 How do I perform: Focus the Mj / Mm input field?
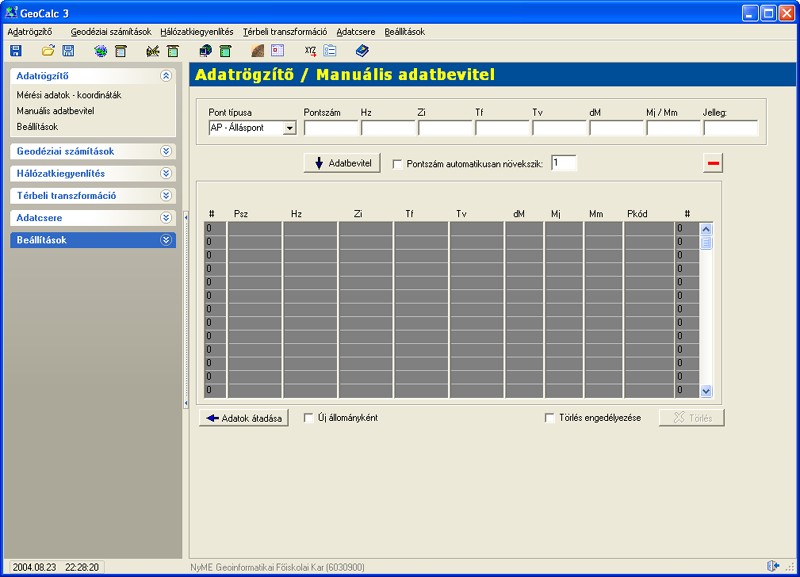point(674,128)
